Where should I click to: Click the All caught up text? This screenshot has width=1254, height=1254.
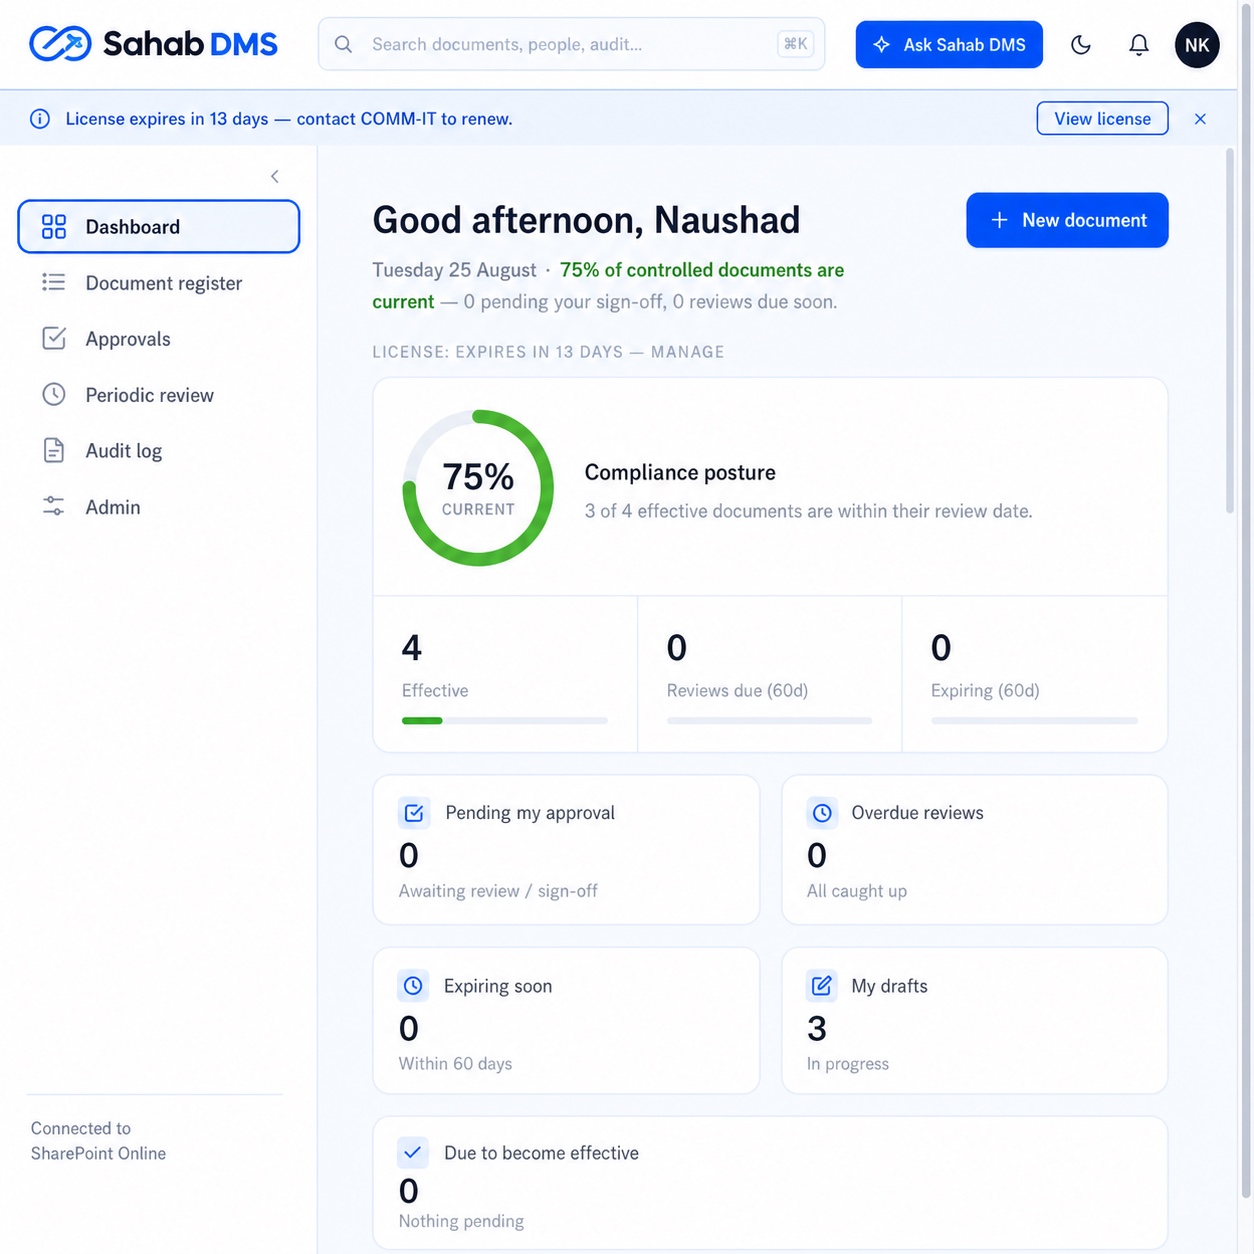857,891
